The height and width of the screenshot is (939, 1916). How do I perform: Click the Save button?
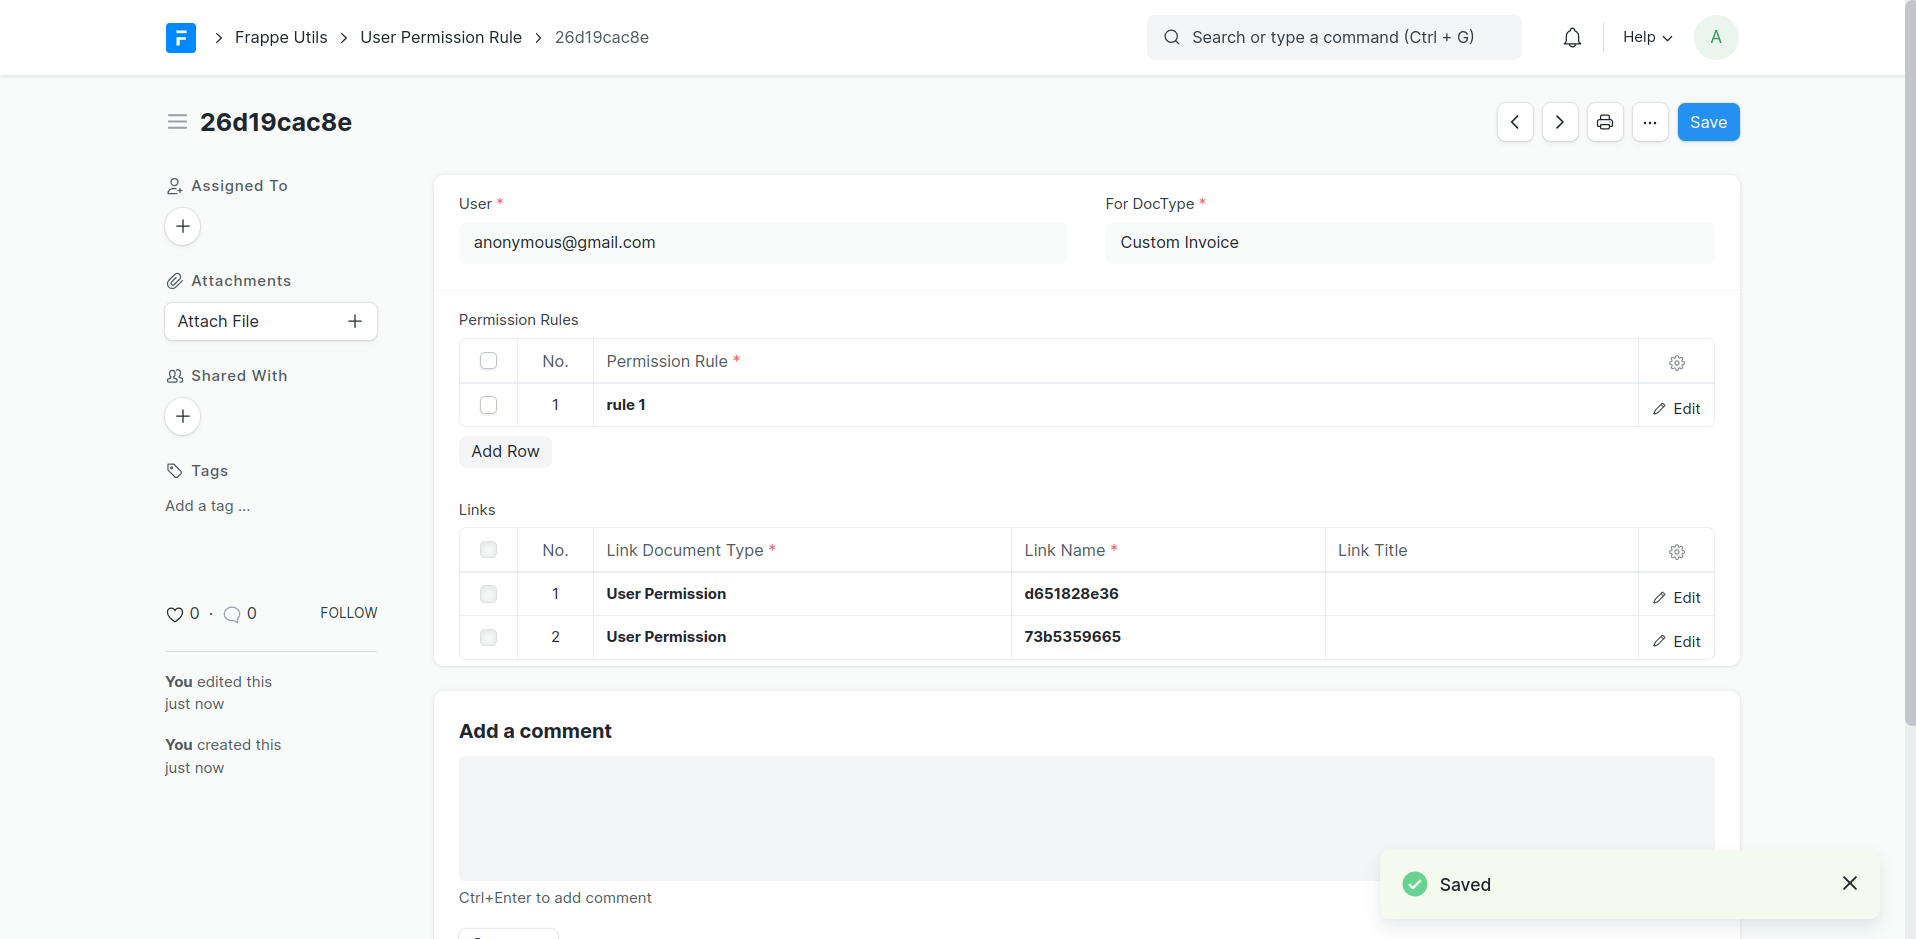pyautogui.click(x=1708, y=122)
